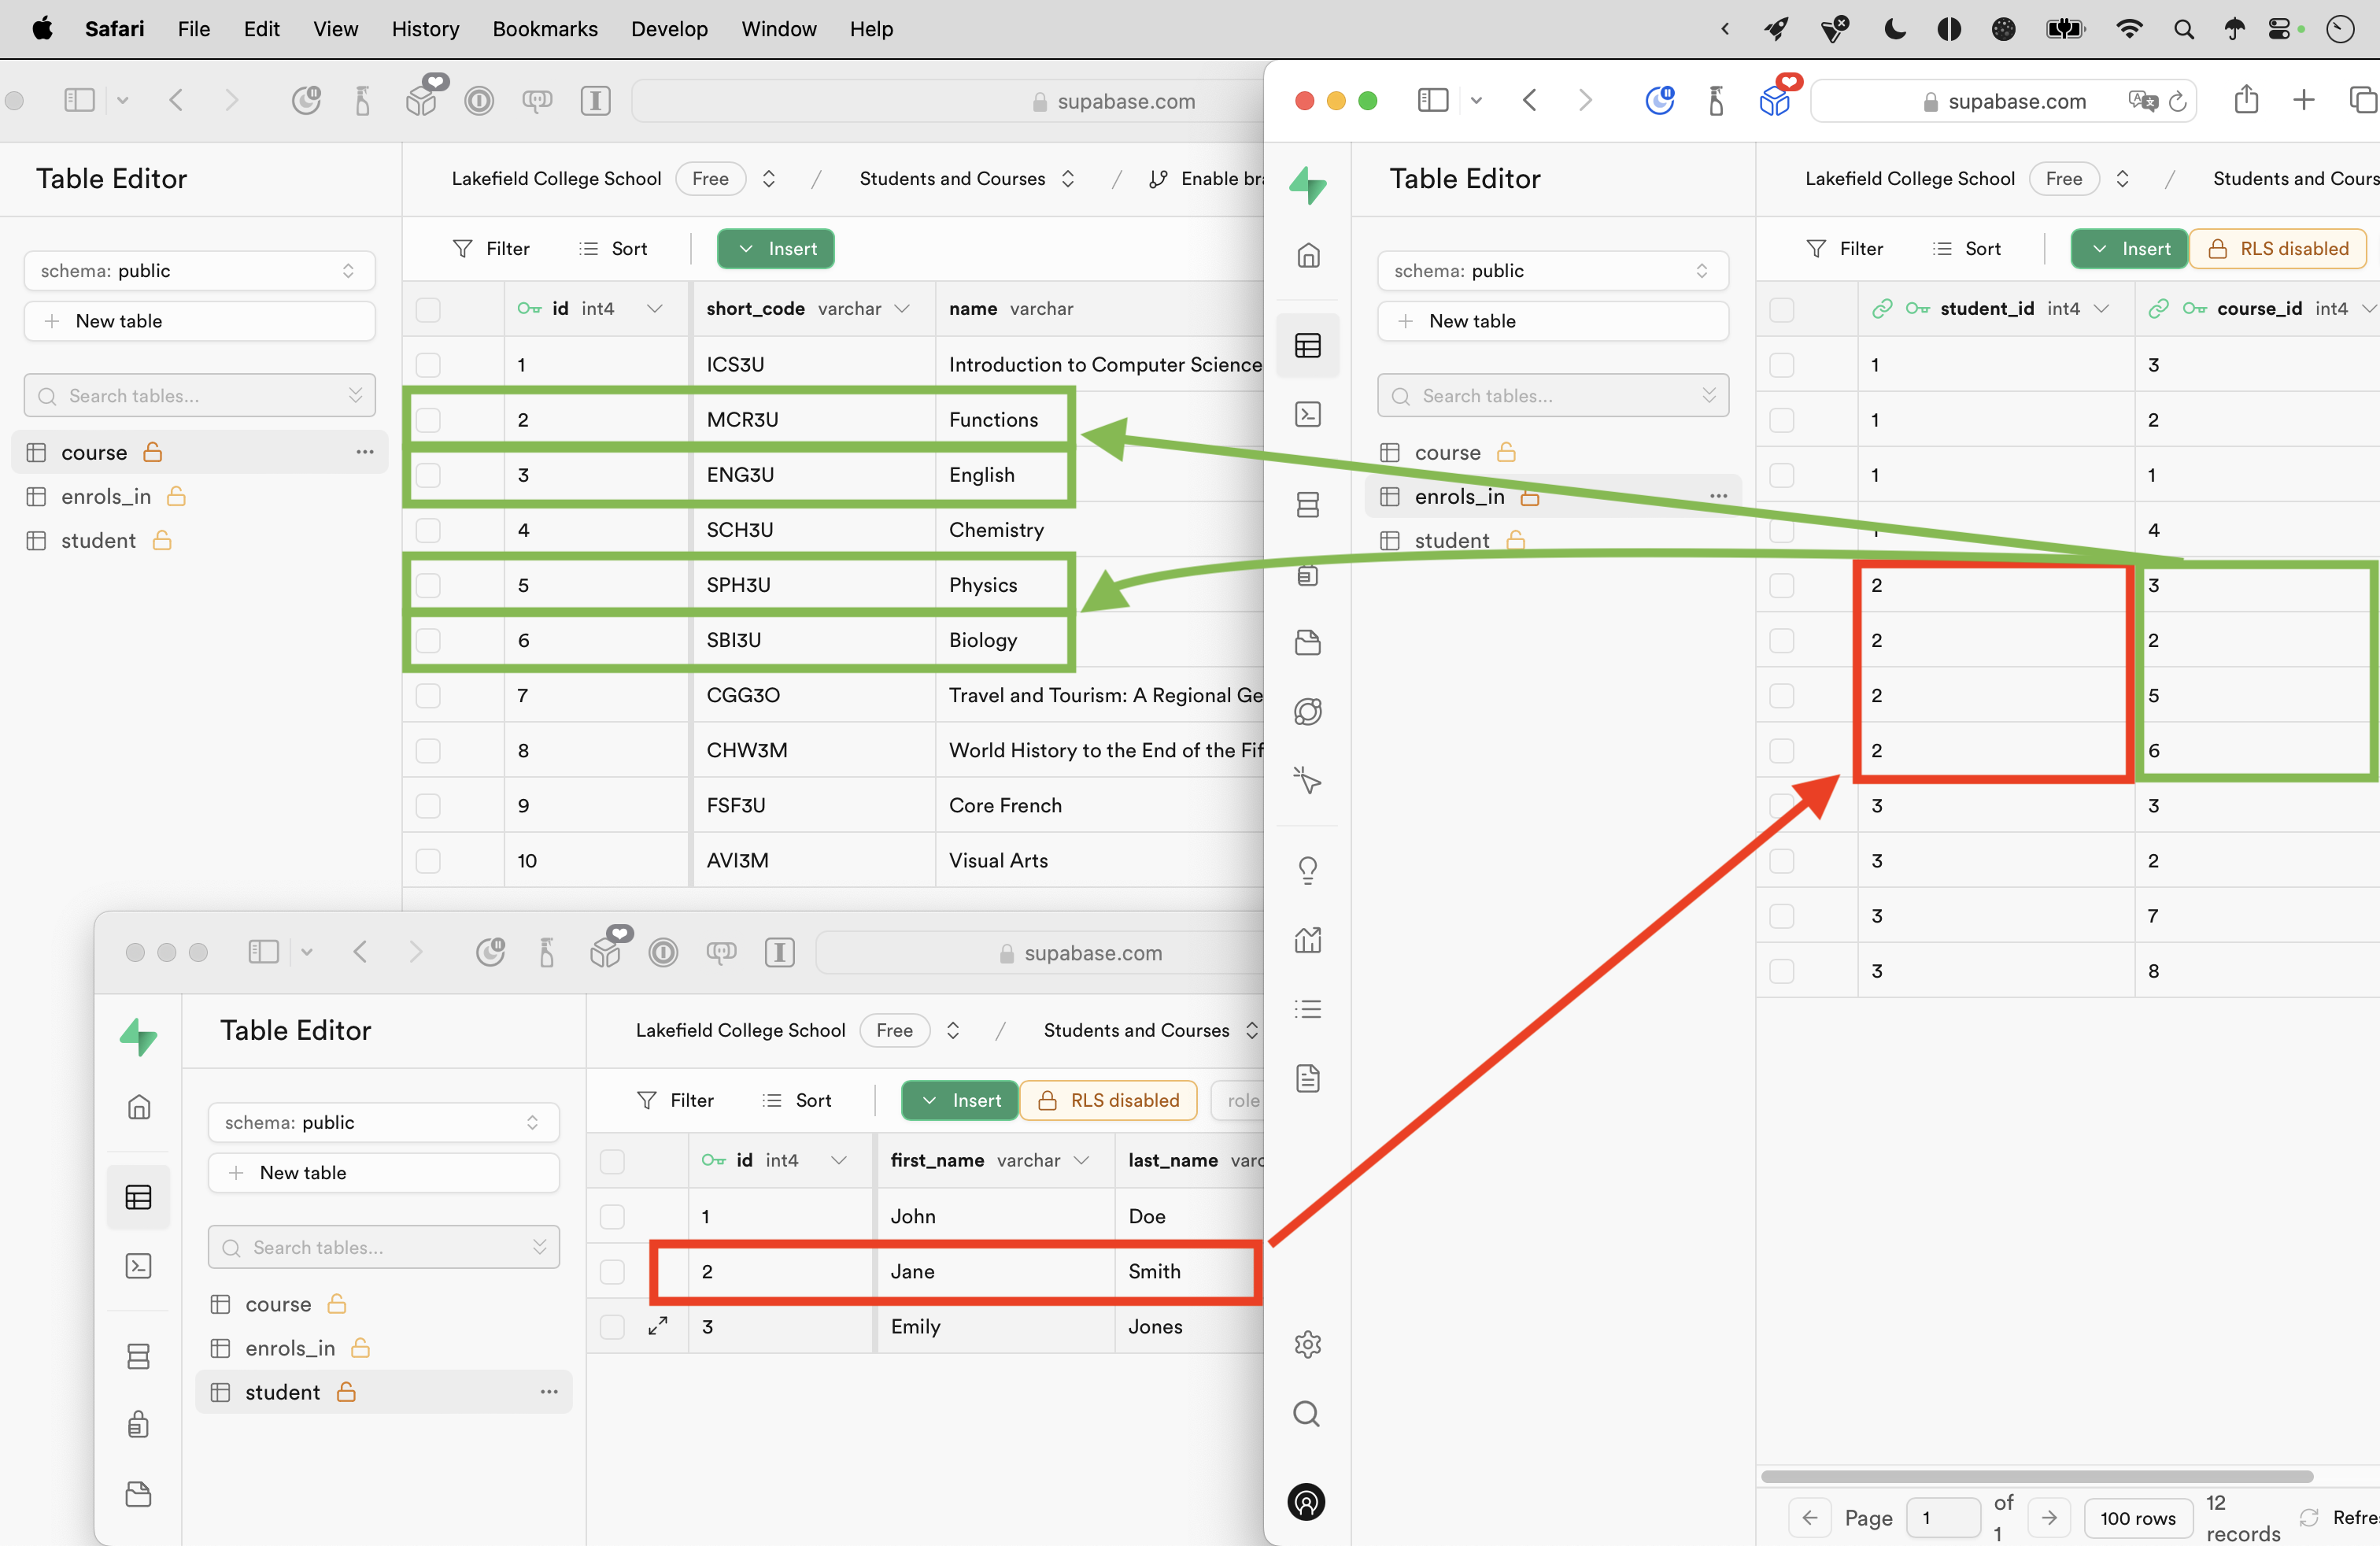Click the New table button in right window
The width and height of the screenshot is (2380, 1546).
pos(1552,321)
